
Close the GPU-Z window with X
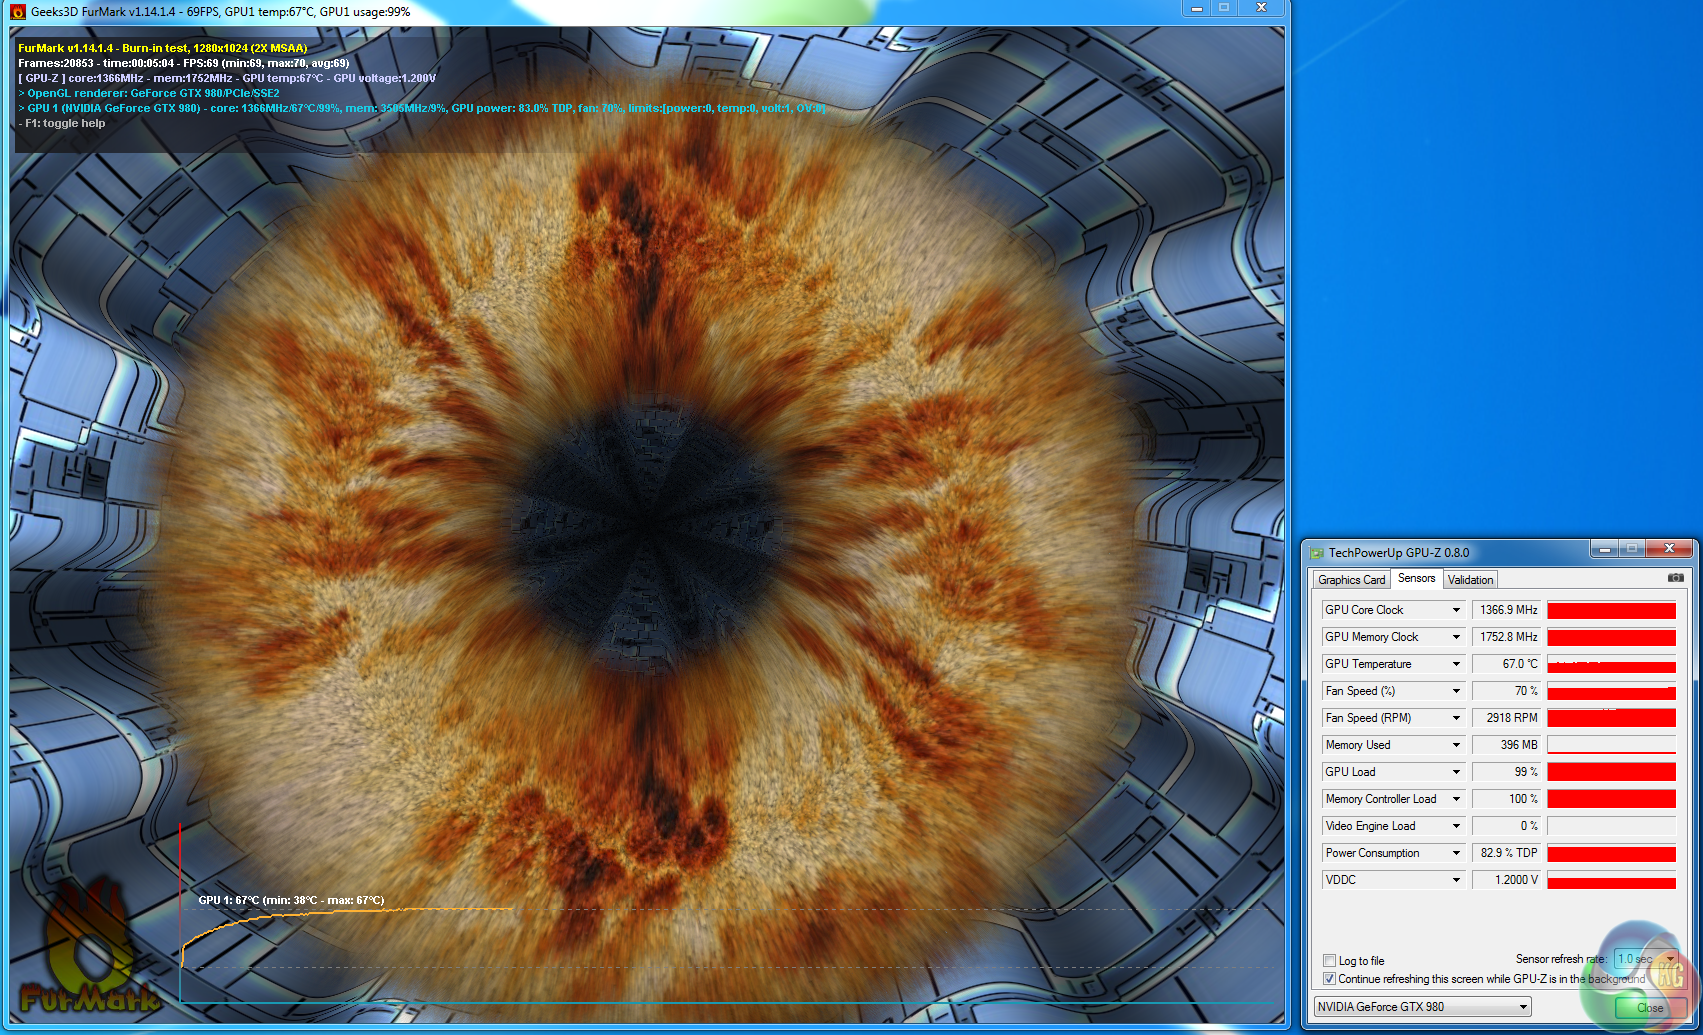1668,549
